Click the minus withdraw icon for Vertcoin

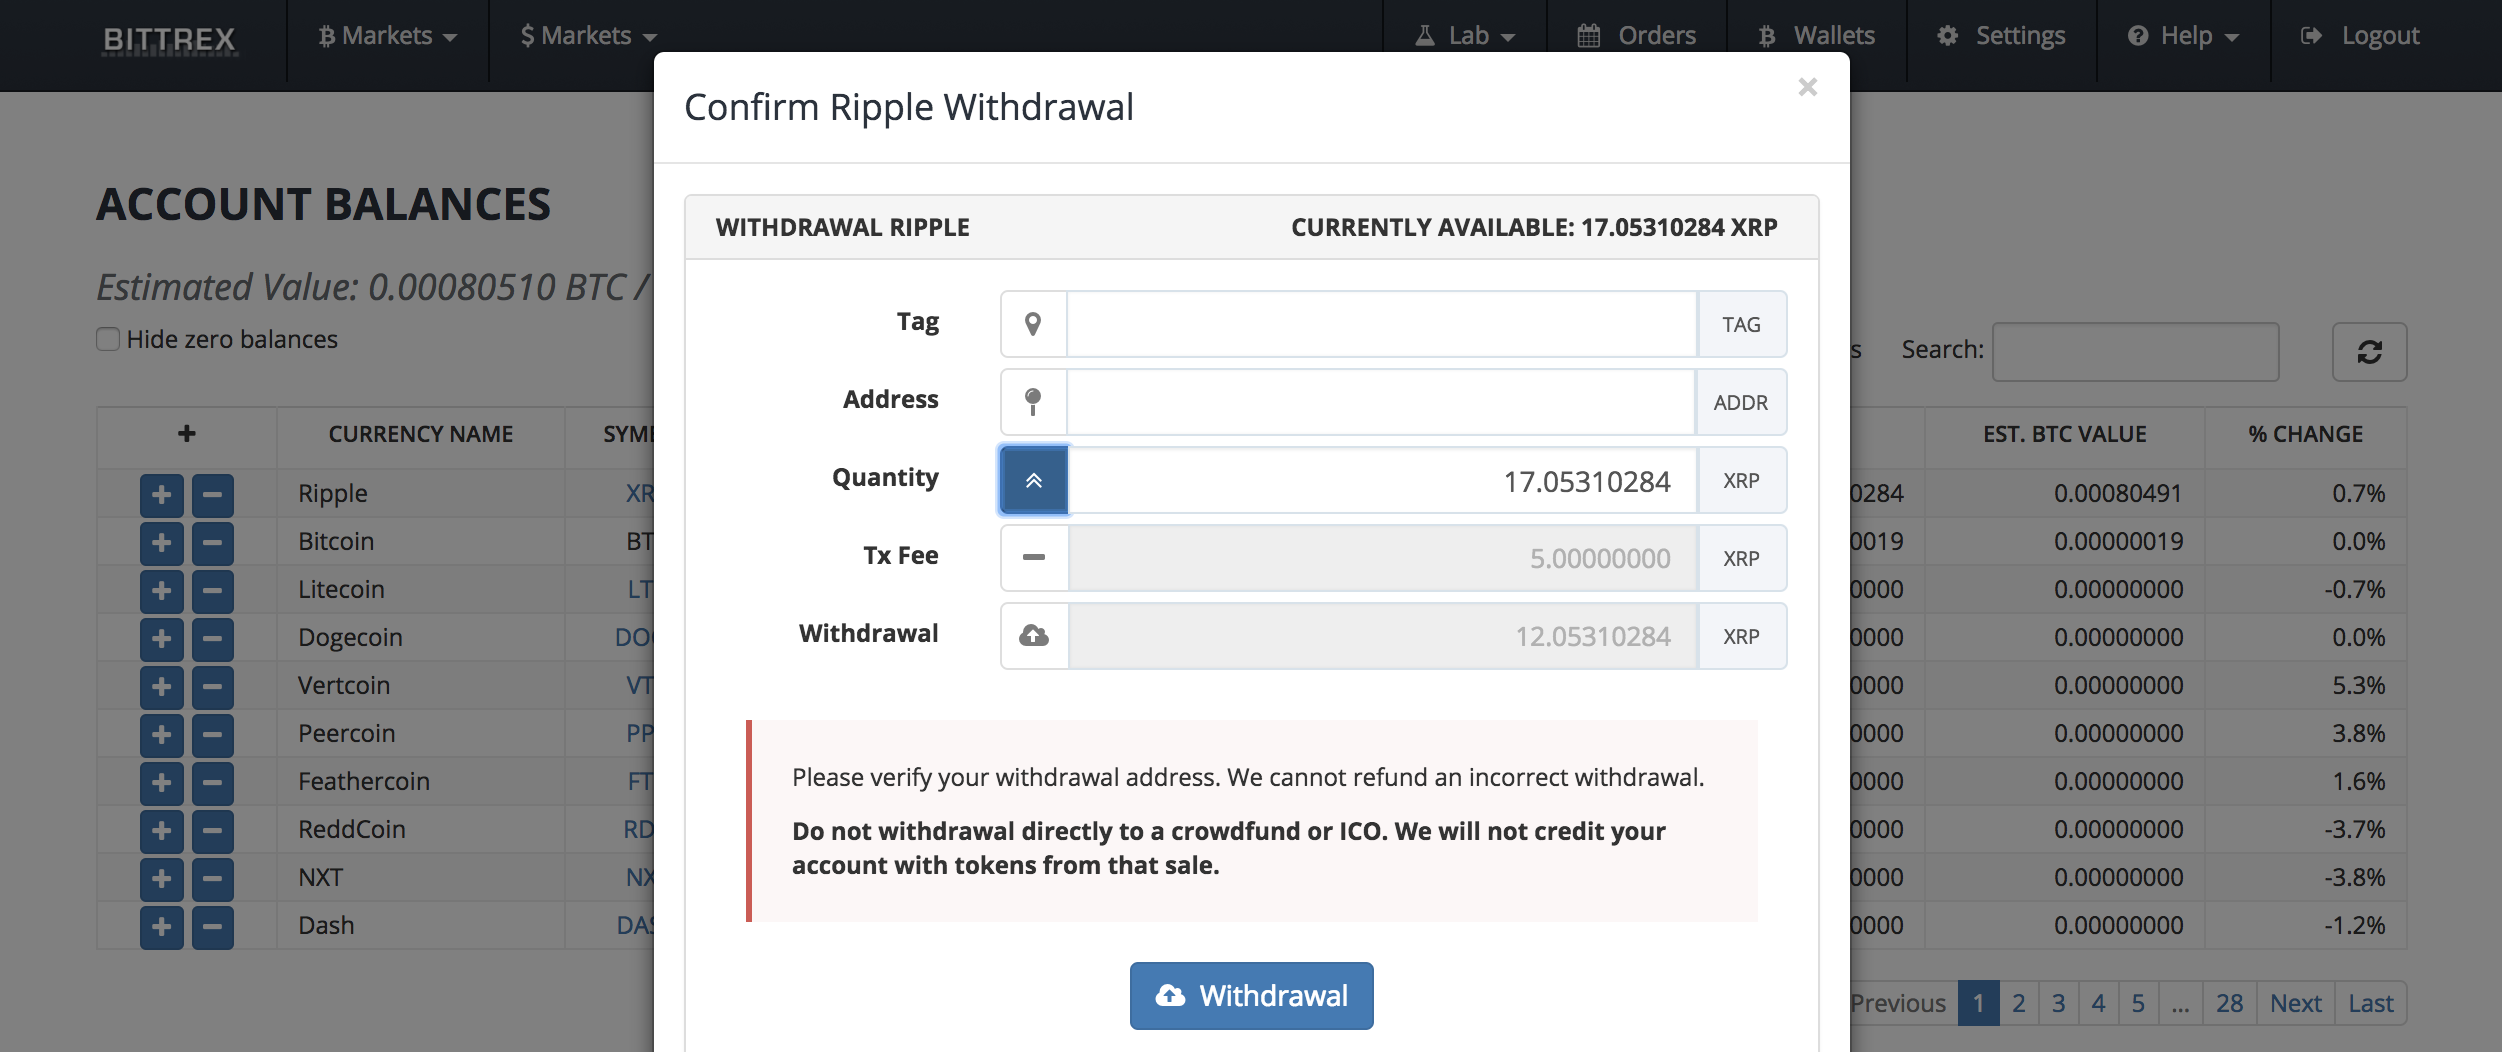click(x=213, y=687)
